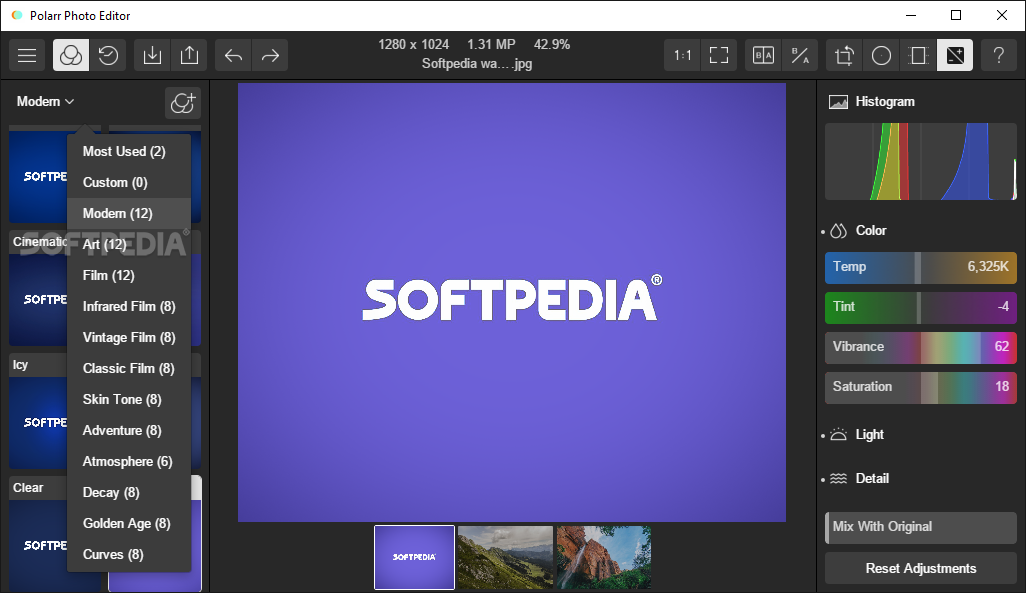Screen dimensions: 1026x593
Task: Choose Classic Film (8) category
Action: pyautogui.click(x=129, y=368)
